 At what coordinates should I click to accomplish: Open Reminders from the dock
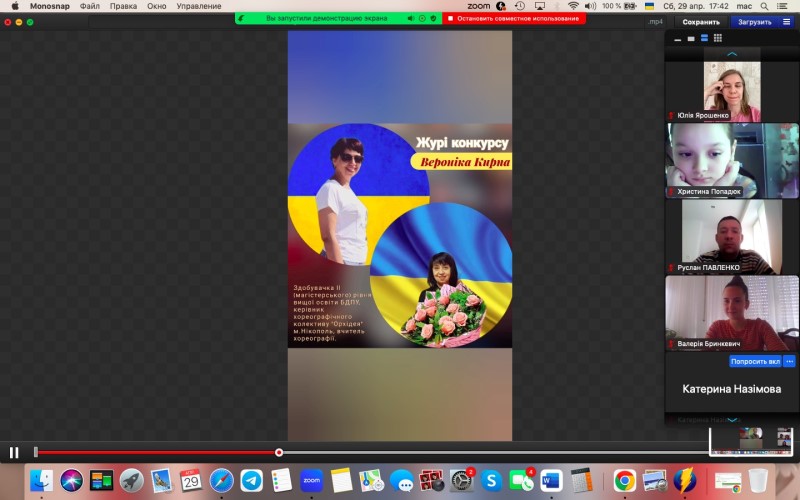[282, 481]
